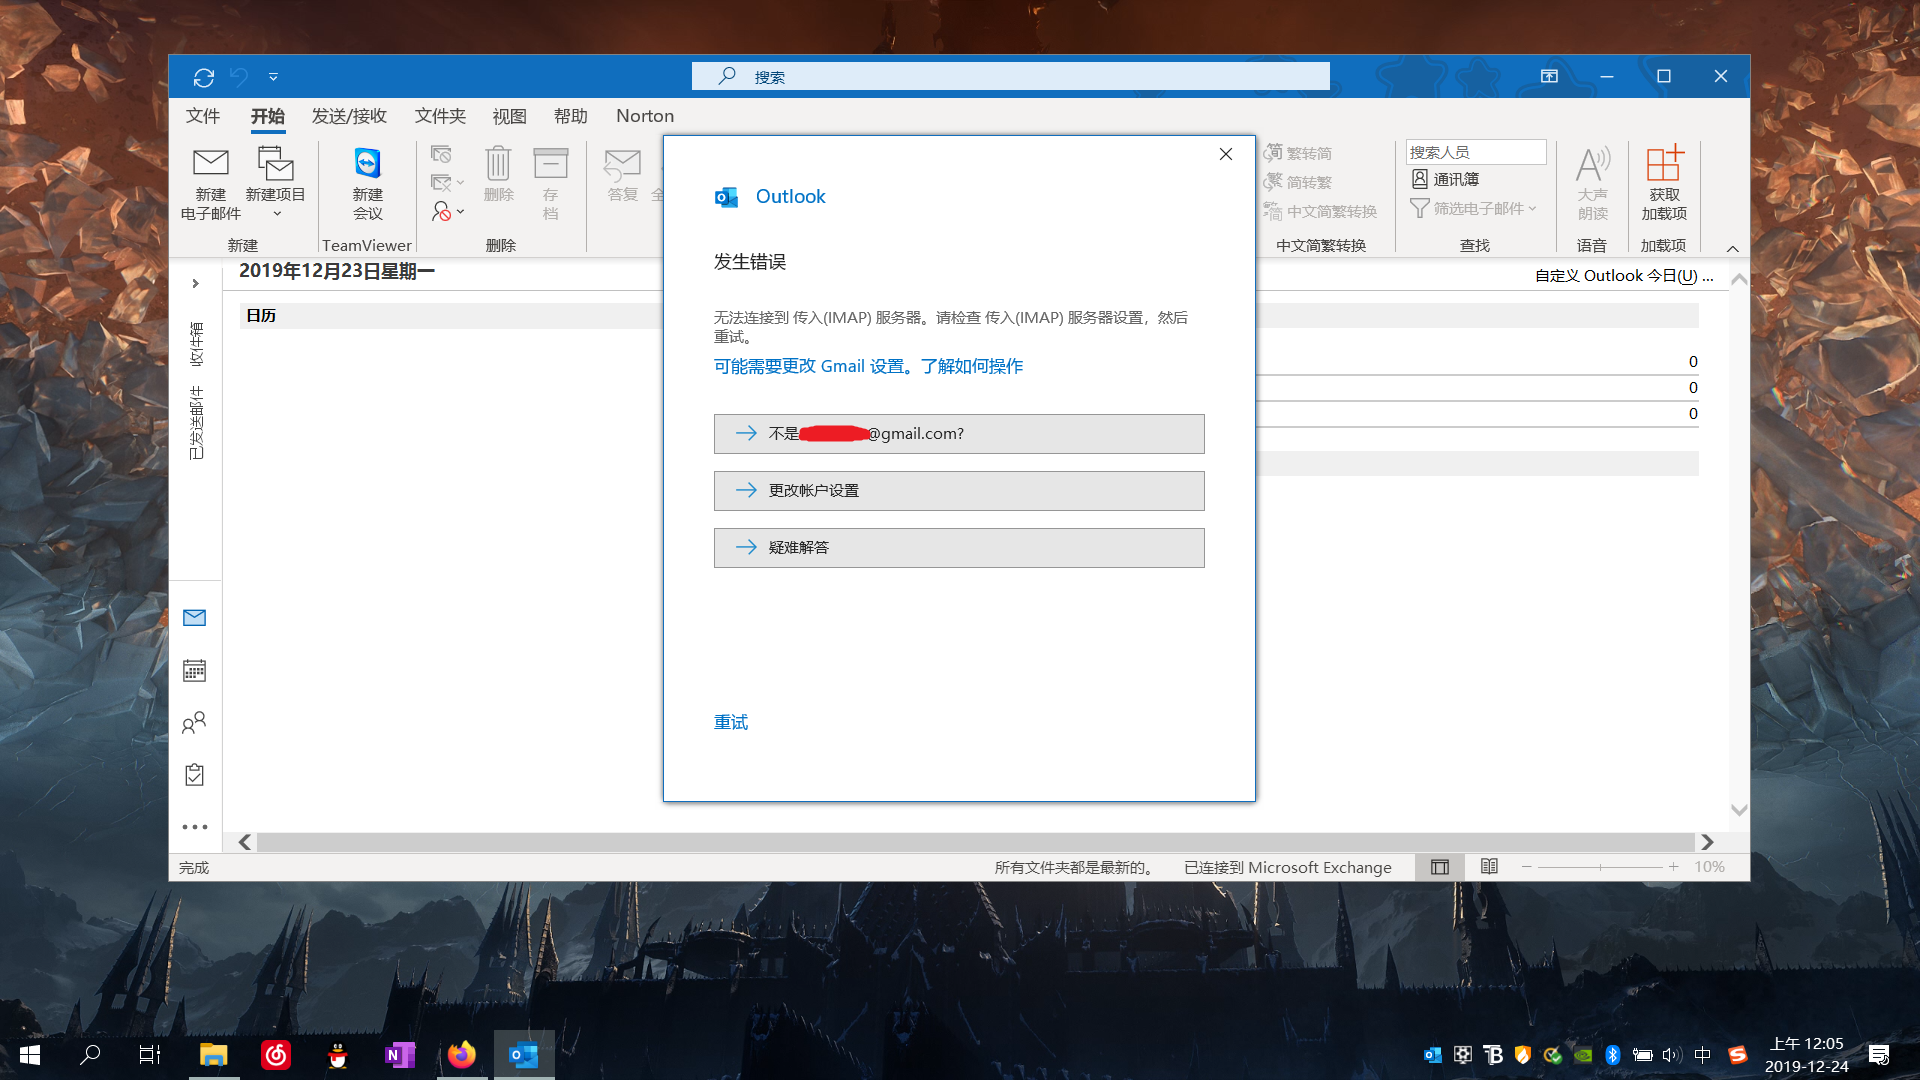Click the zoom out minus button
1920x1080 pixels.
click(1527, 867)
